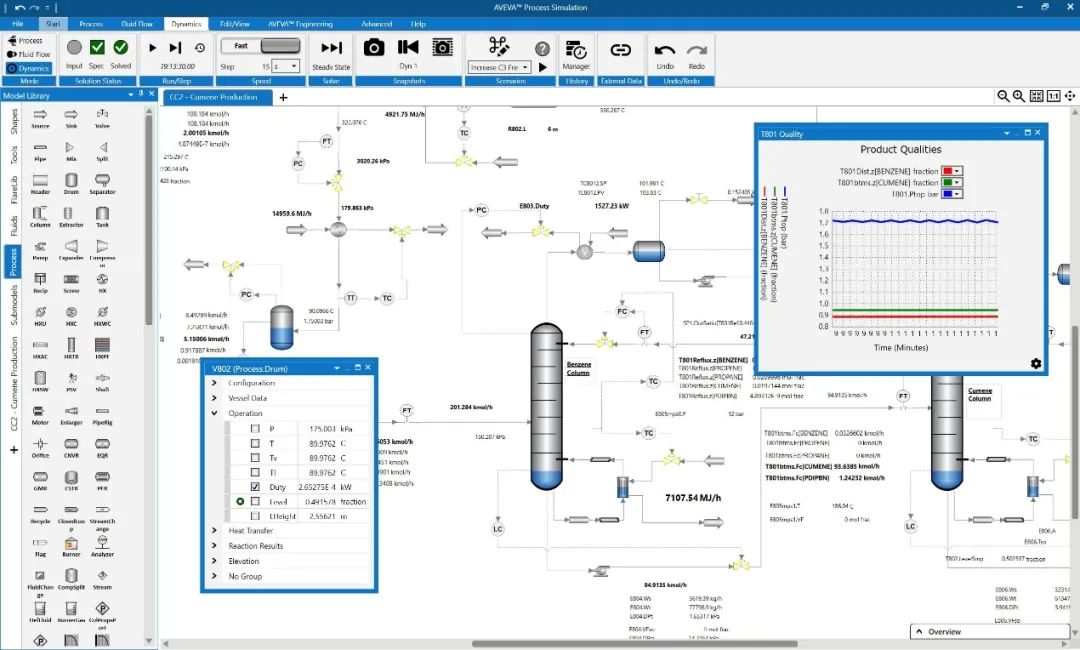1080x650 pixels.
Task: Select the Pump model icon
Action: pos(40,249)
